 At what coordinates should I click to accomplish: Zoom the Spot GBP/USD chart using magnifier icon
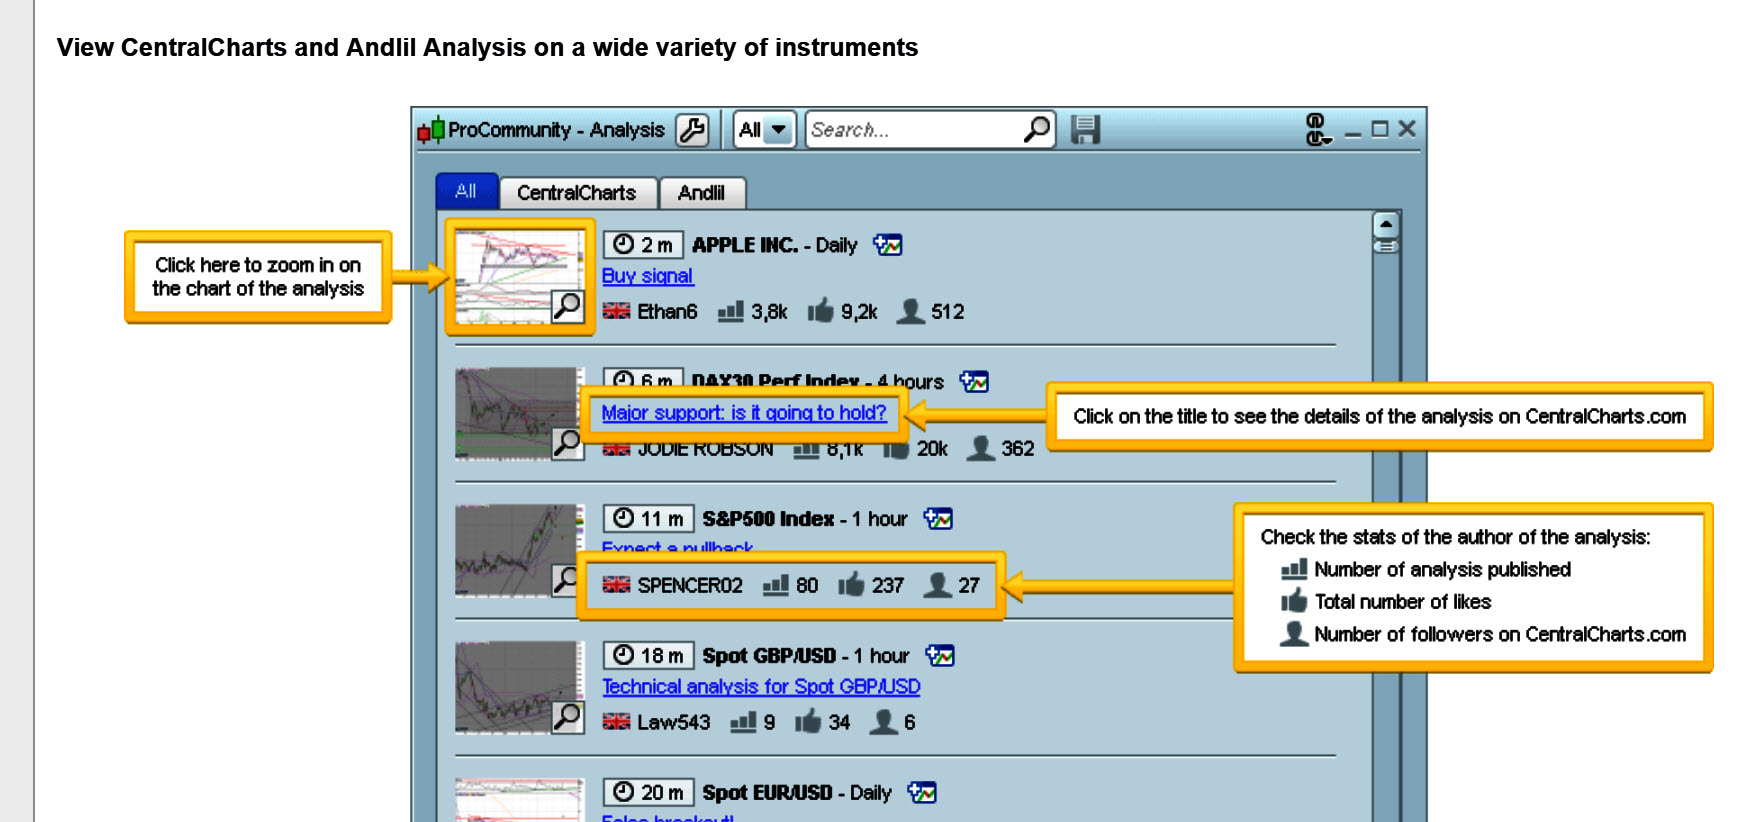(x=568, y=717)
